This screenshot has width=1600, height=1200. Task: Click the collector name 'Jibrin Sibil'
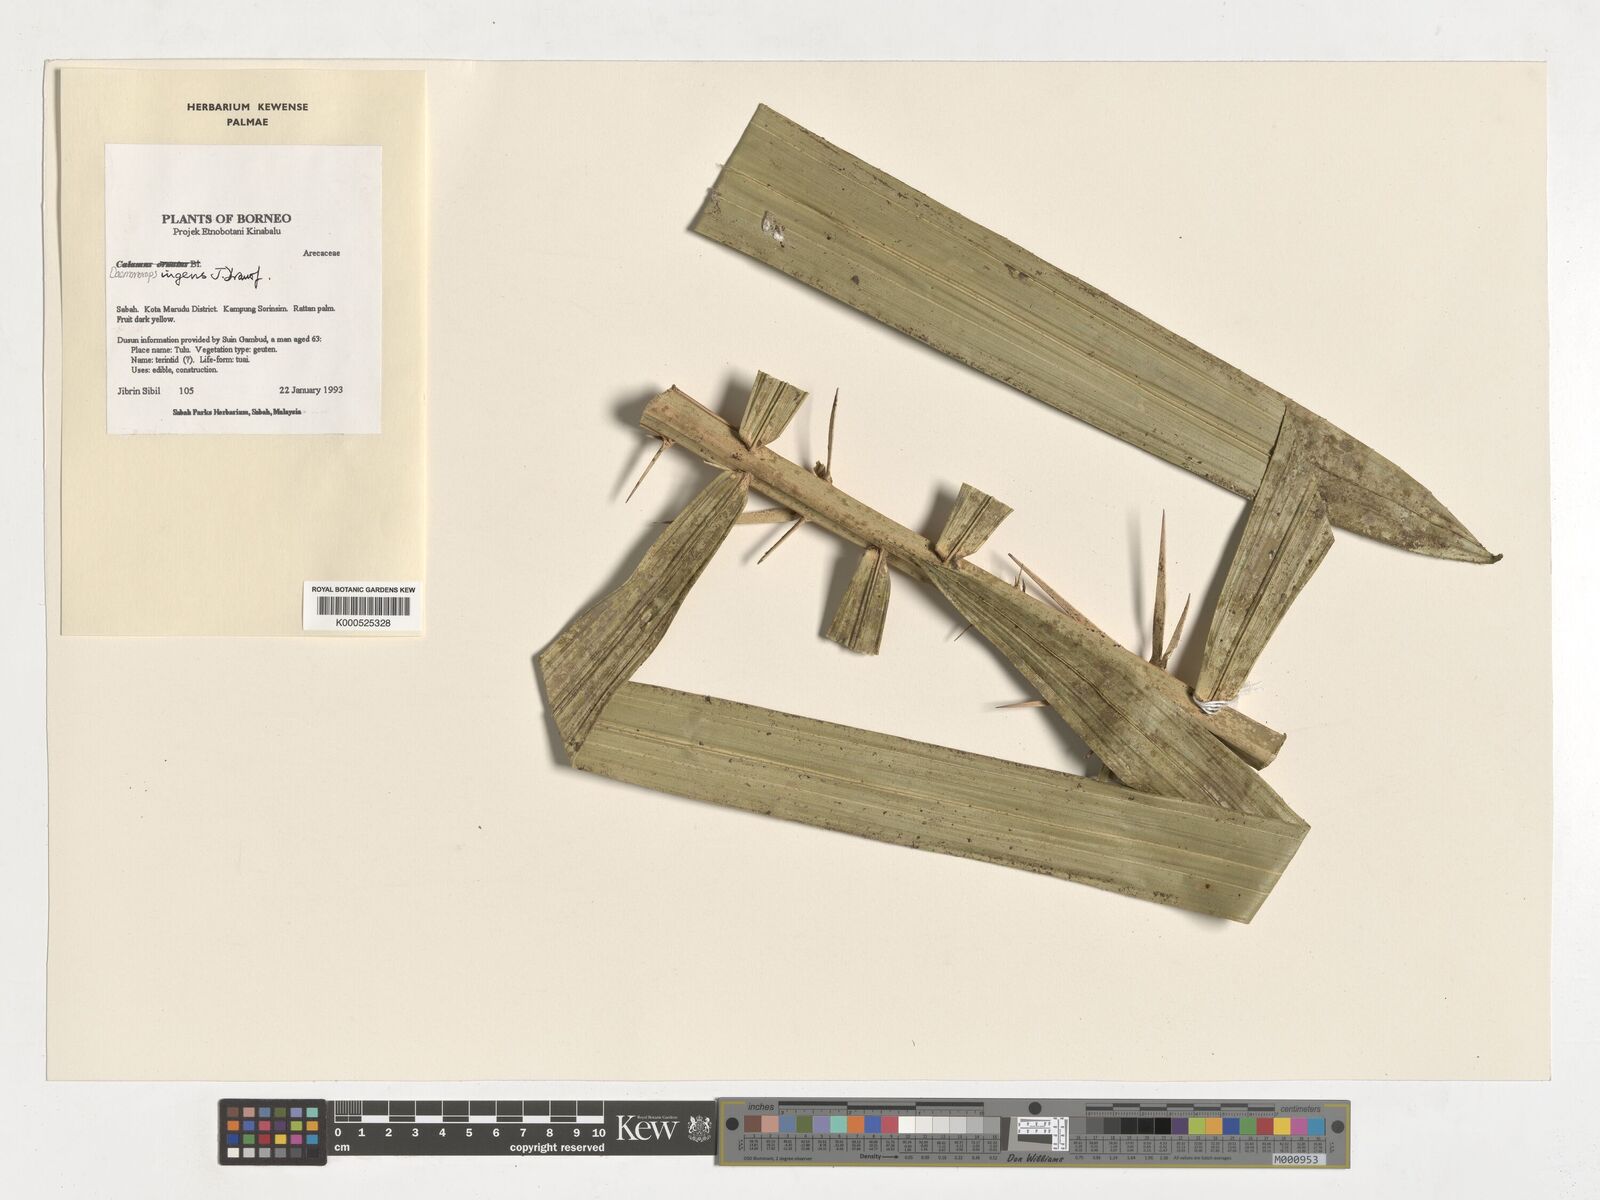tap(139, 390)
